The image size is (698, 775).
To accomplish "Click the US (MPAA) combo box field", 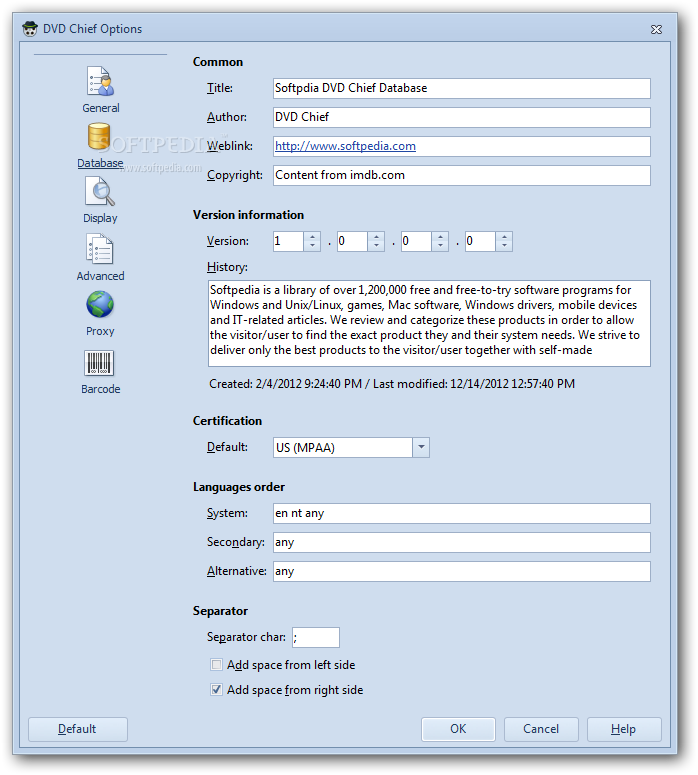I will (x=343, y=447).
